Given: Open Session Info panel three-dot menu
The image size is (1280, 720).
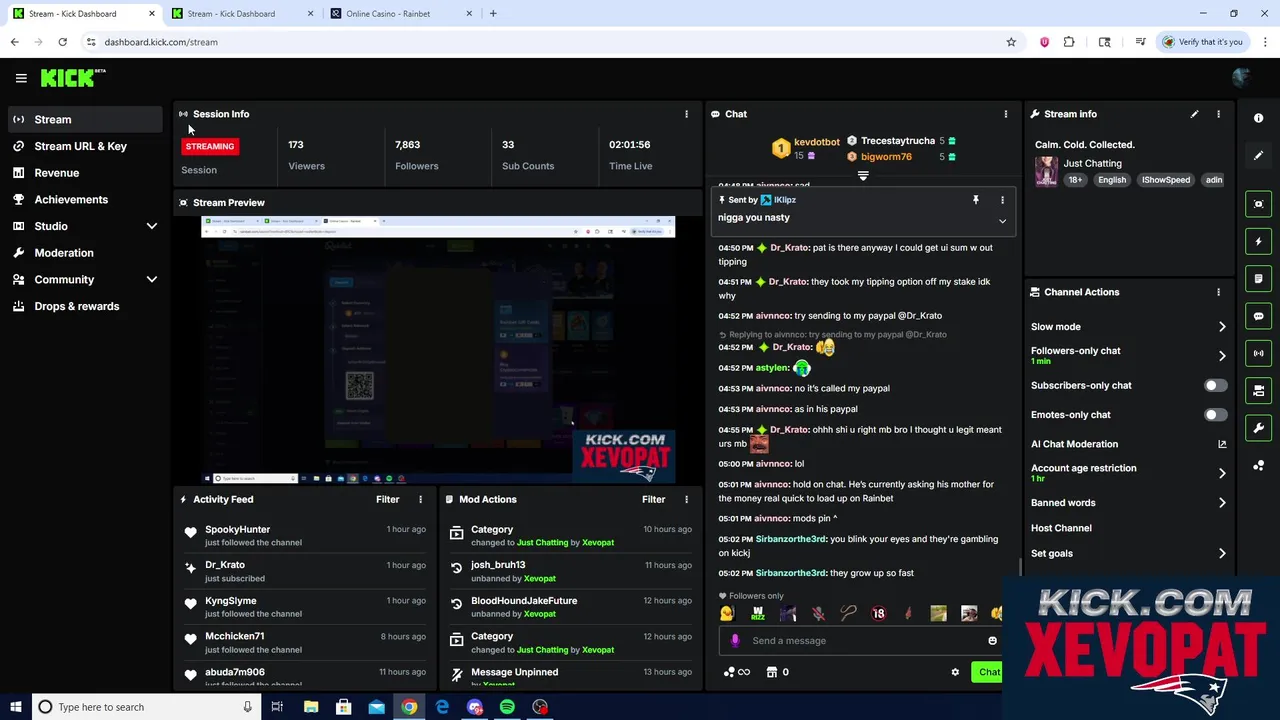Looking at the screenshot, I should (x=686, y=114).
